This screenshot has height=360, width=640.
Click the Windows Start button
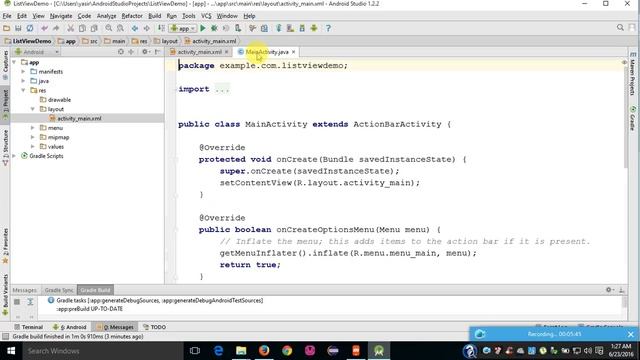point(11,351)
